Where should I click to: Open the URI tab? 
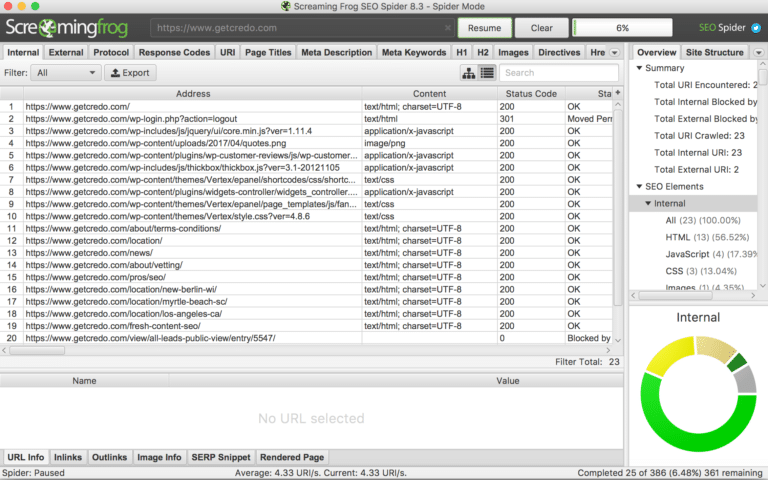(x=228, y=52)
